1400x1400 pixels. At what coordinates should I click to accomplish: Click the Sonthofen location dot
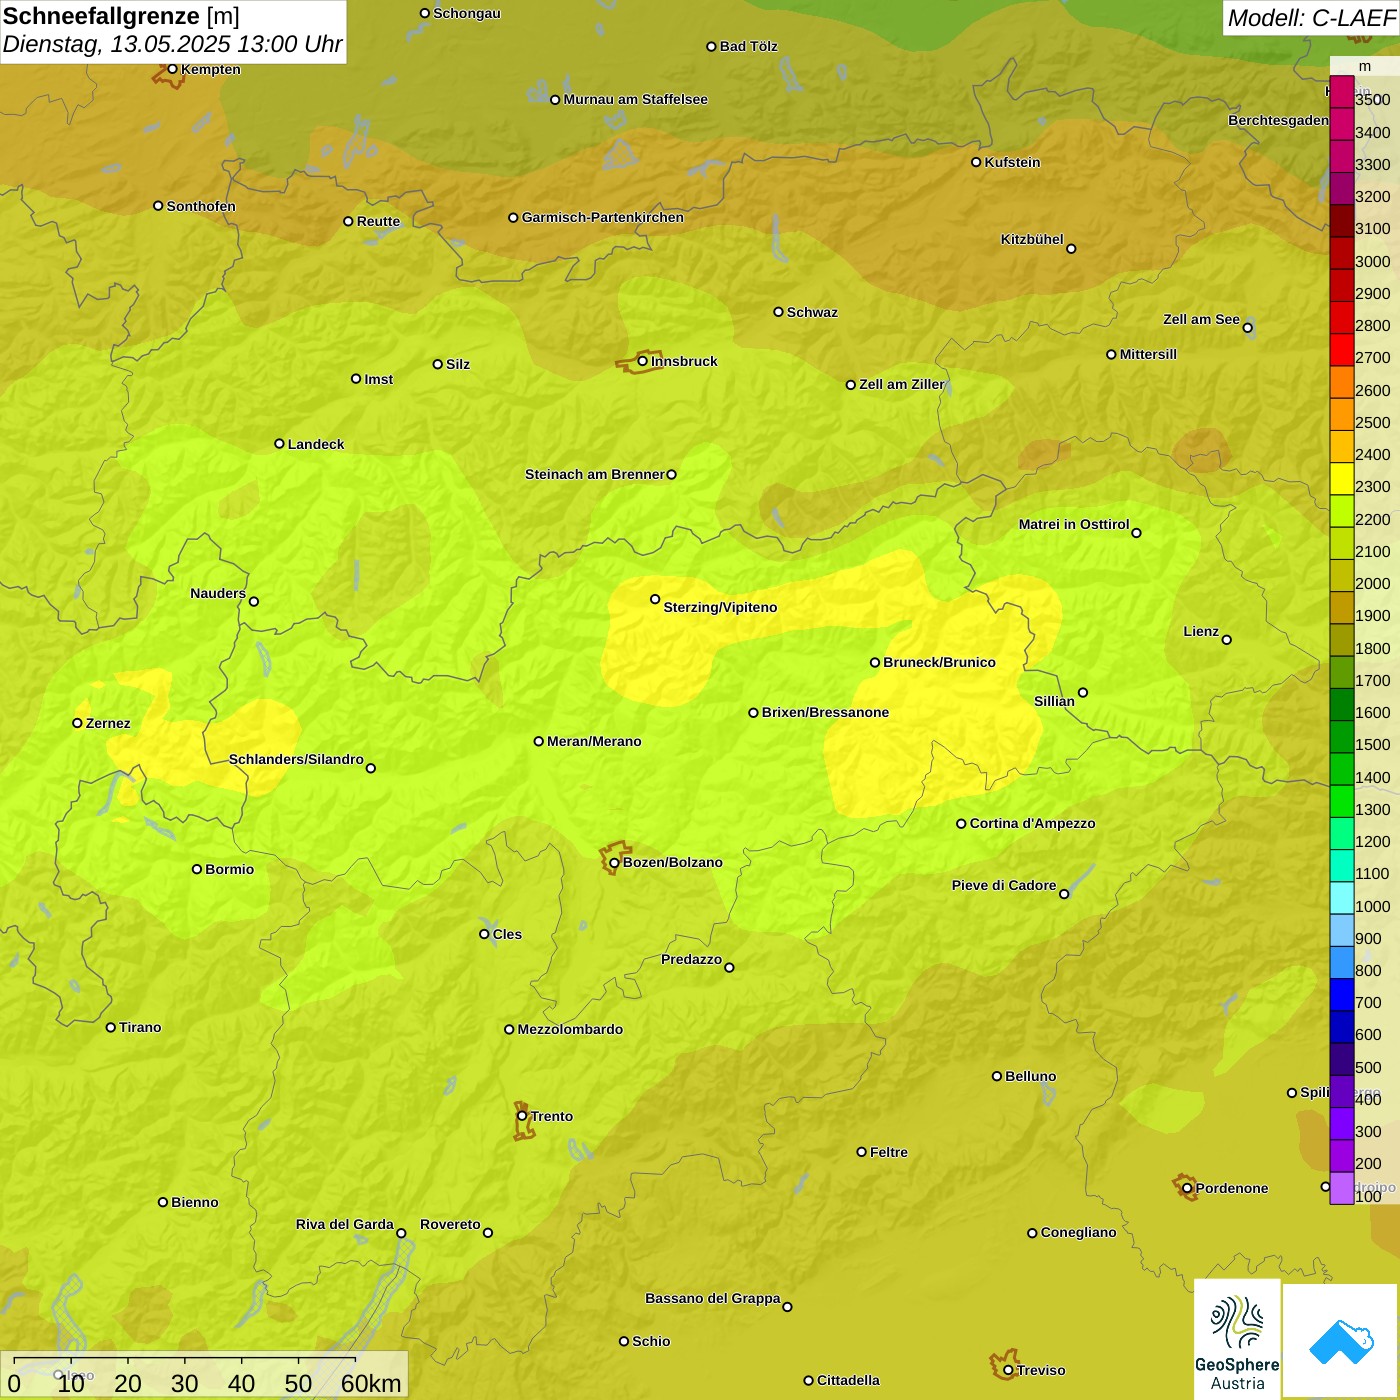158,206
